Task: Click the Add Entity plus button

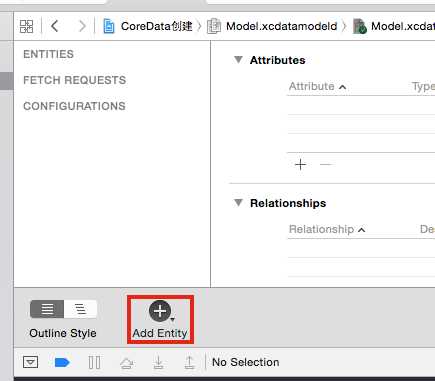Action: (160, 311)
